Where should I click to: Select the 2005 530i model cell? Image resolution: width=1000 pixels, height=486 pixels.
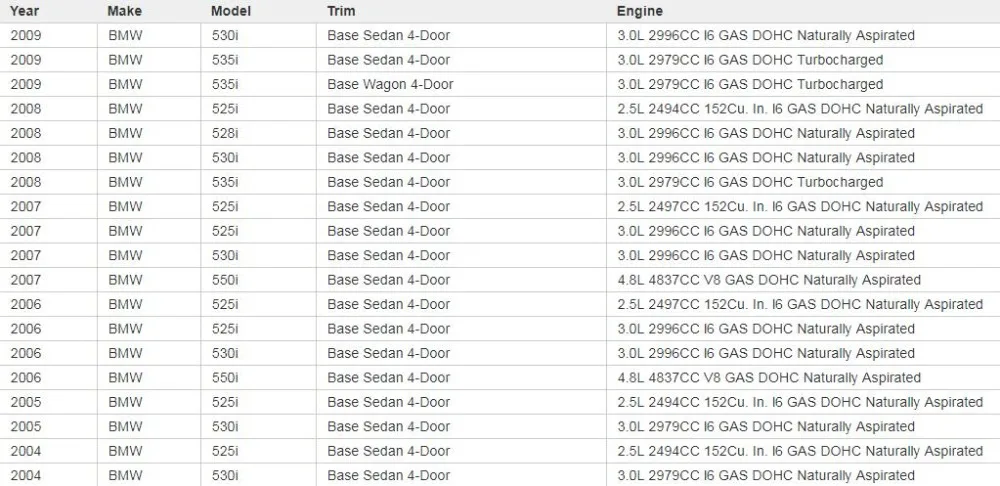258,427
